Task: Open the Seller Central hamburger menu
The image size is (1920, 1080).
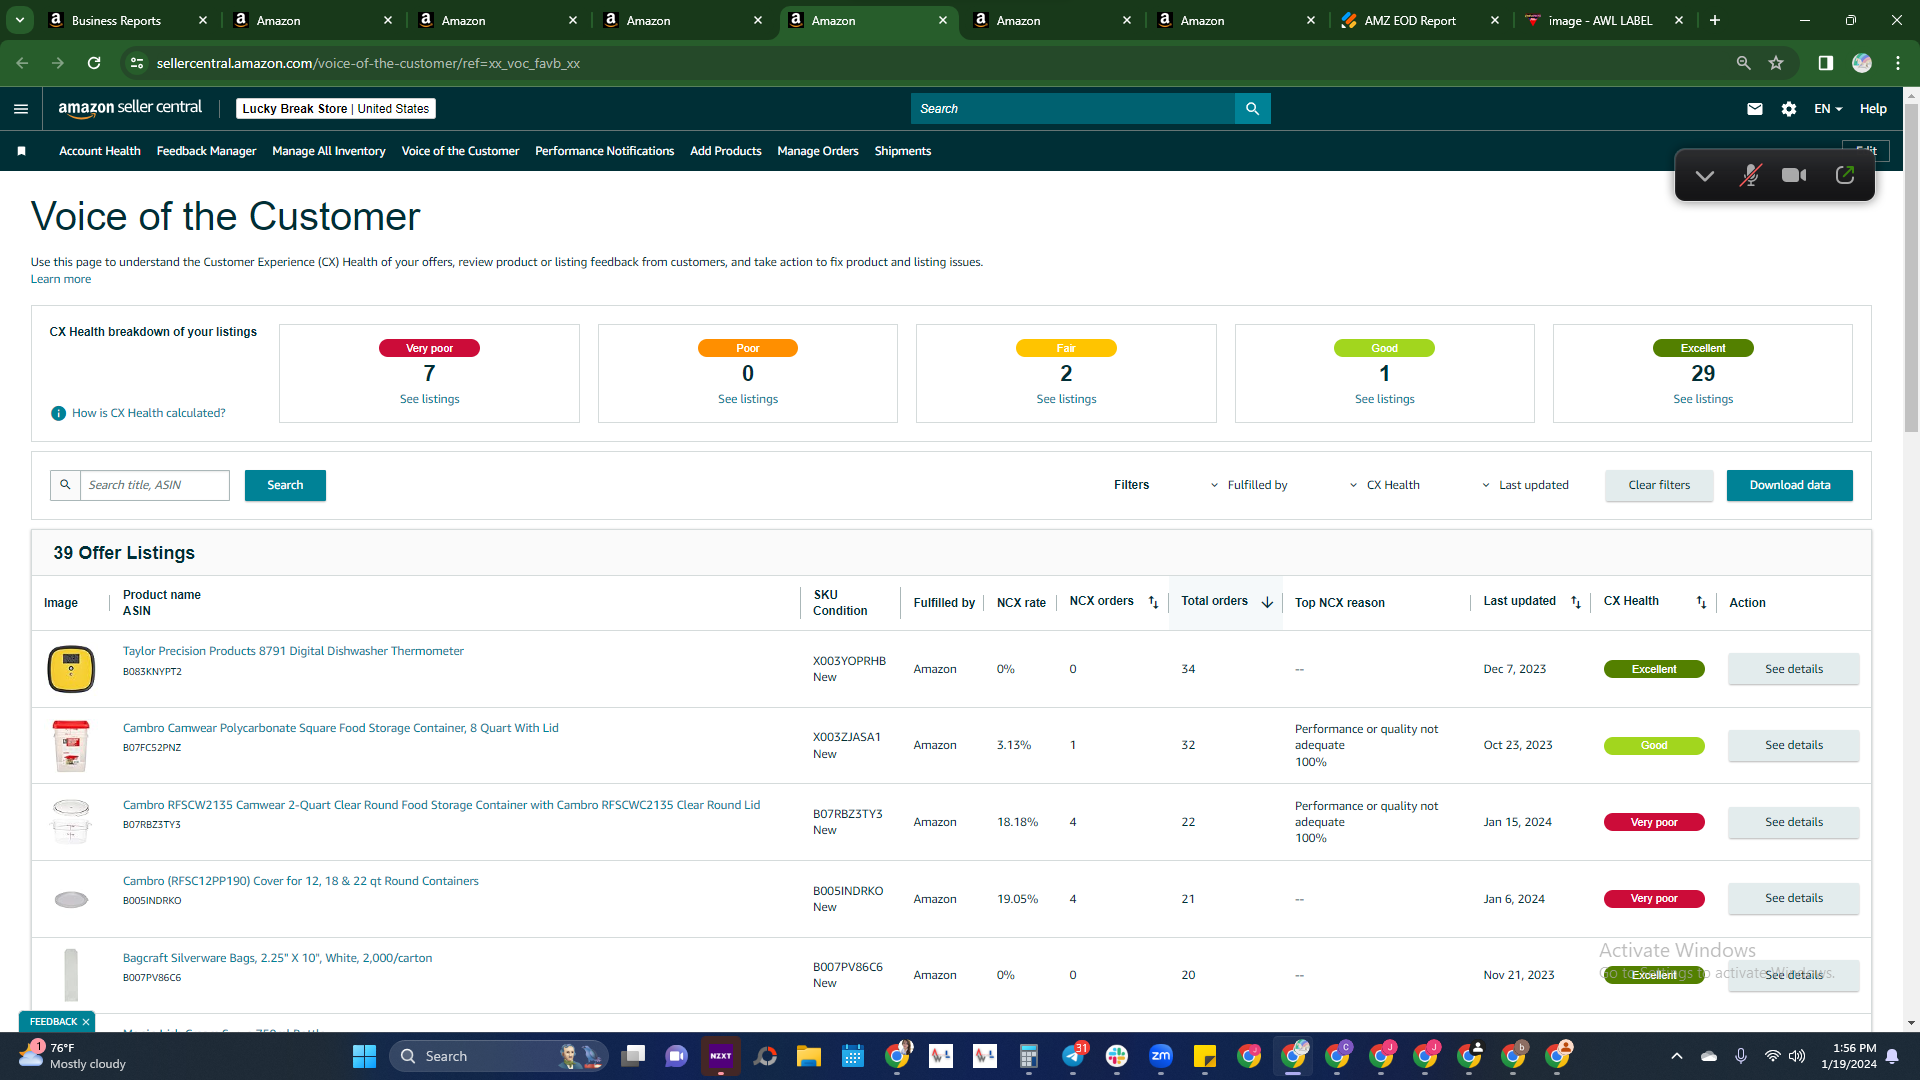Action: click(21, 109)
